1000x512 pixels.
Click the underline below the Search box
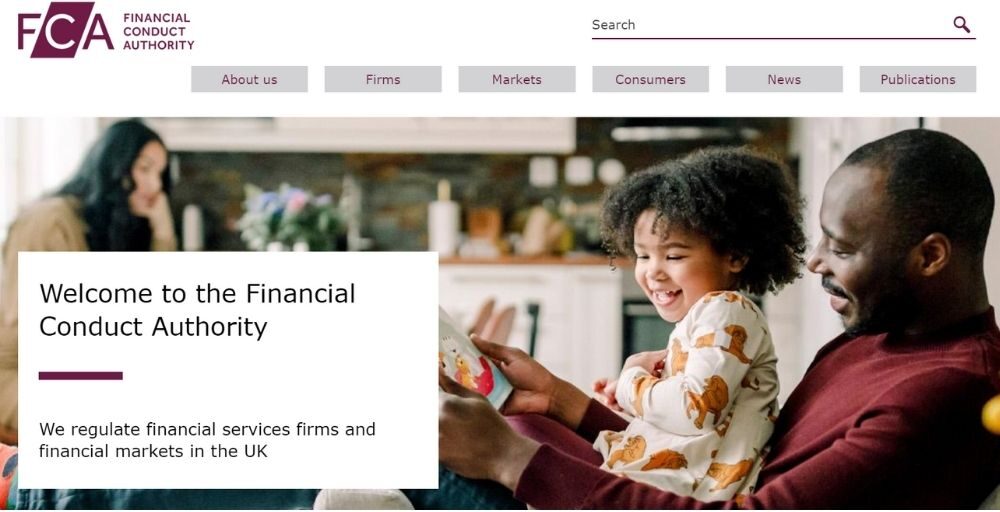point(784,38)
